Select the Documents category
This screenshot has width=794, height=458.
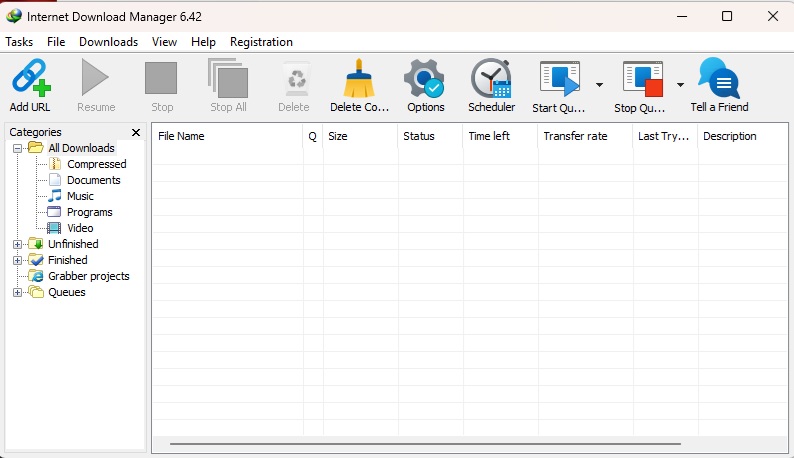pyautogui.click(x=94, y=180)
